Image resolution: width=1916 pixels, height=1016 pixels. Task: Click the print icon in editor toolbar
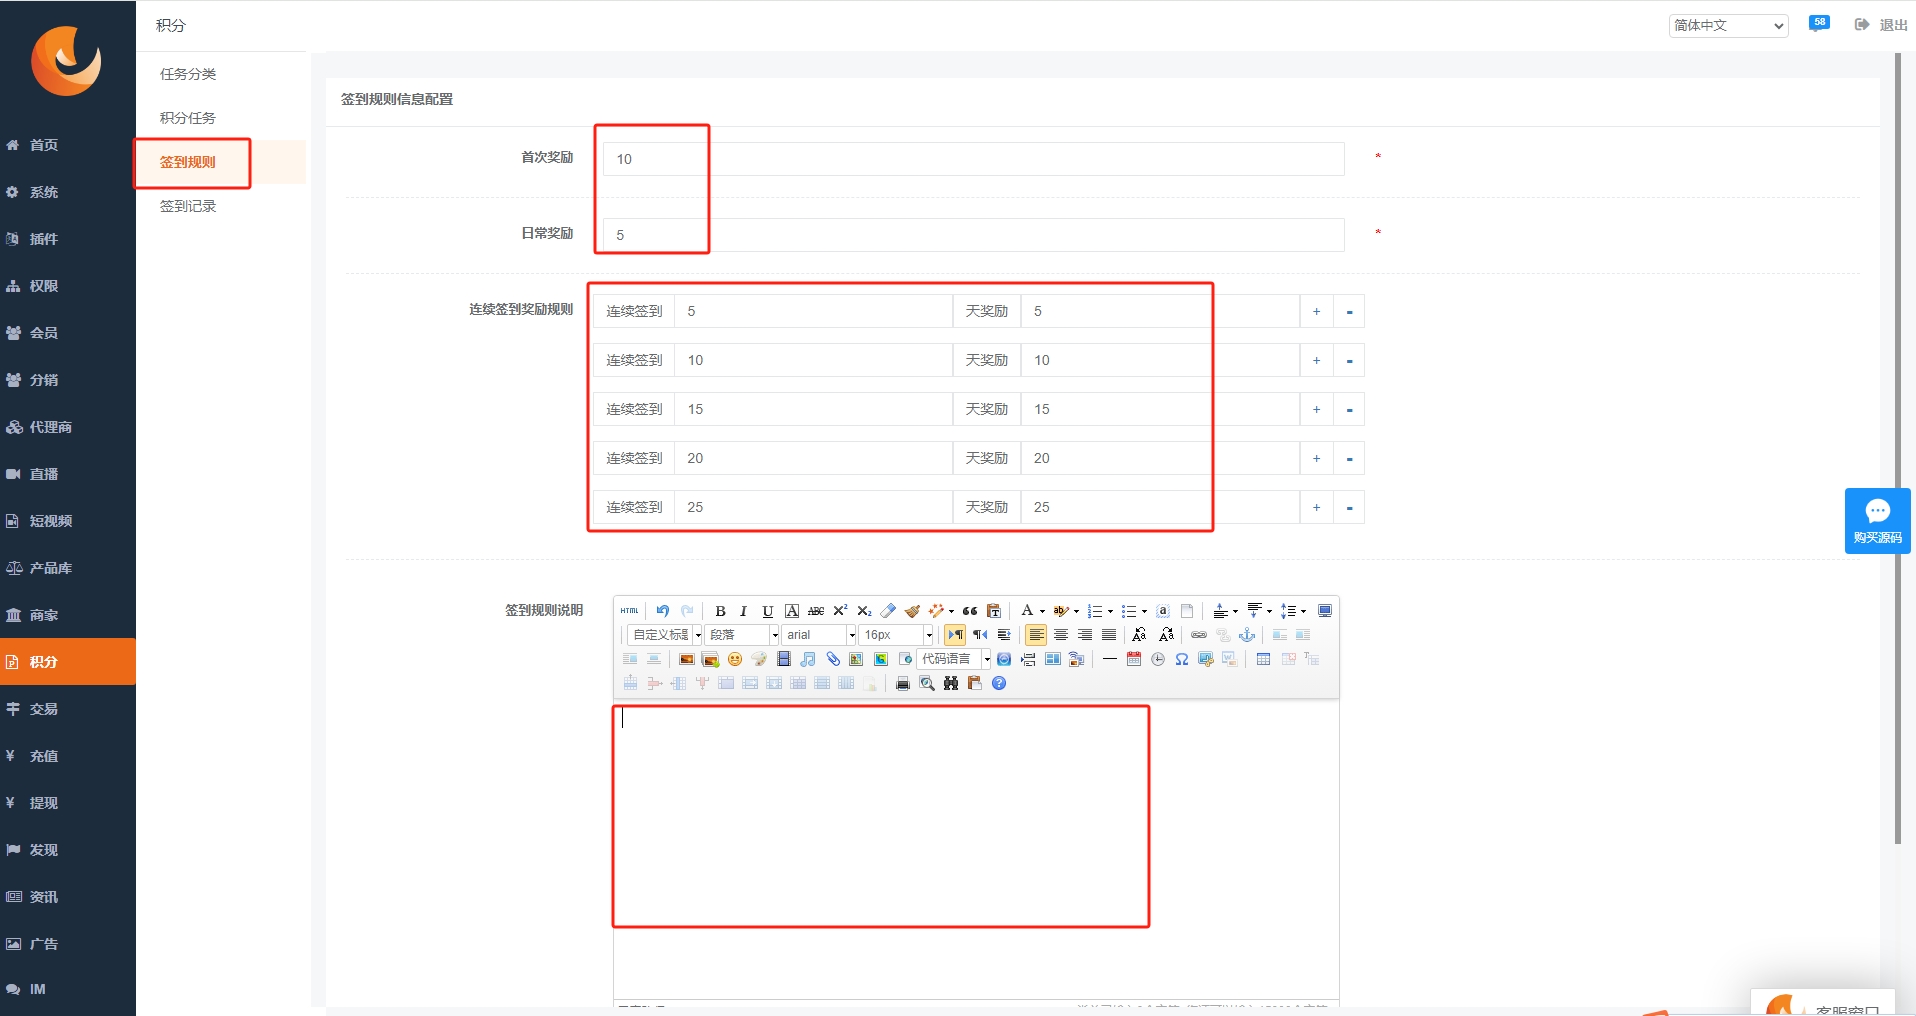(x=903, y=684)
